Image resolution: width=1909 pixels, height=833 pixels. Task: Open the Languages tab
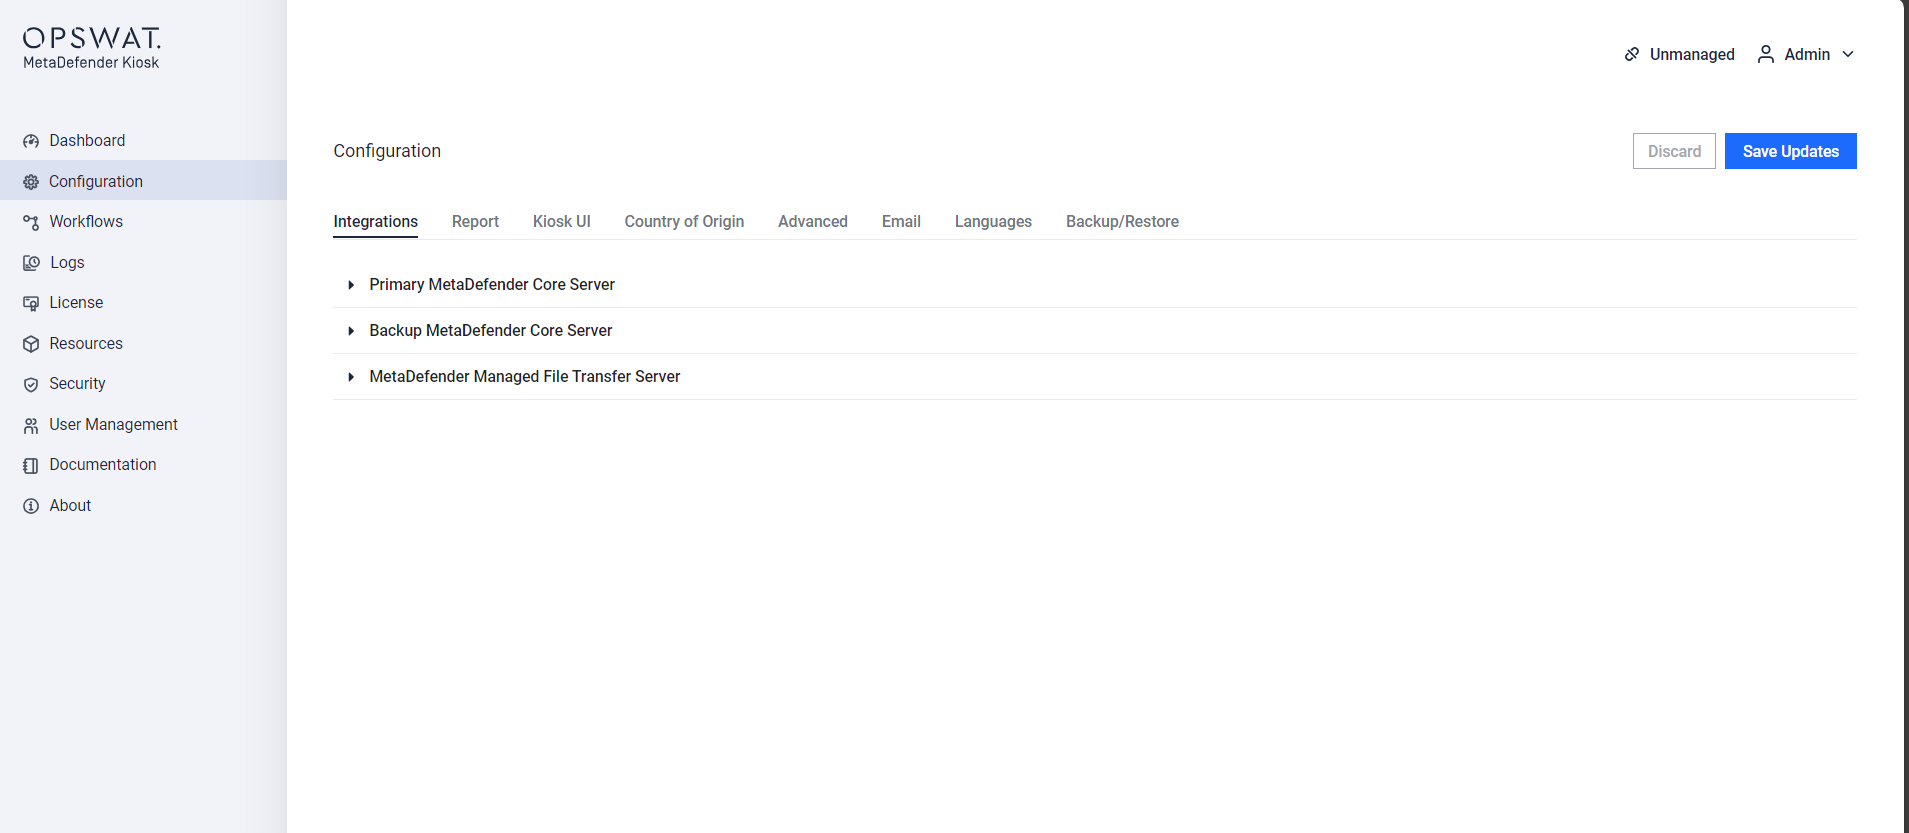click(993, 222)
